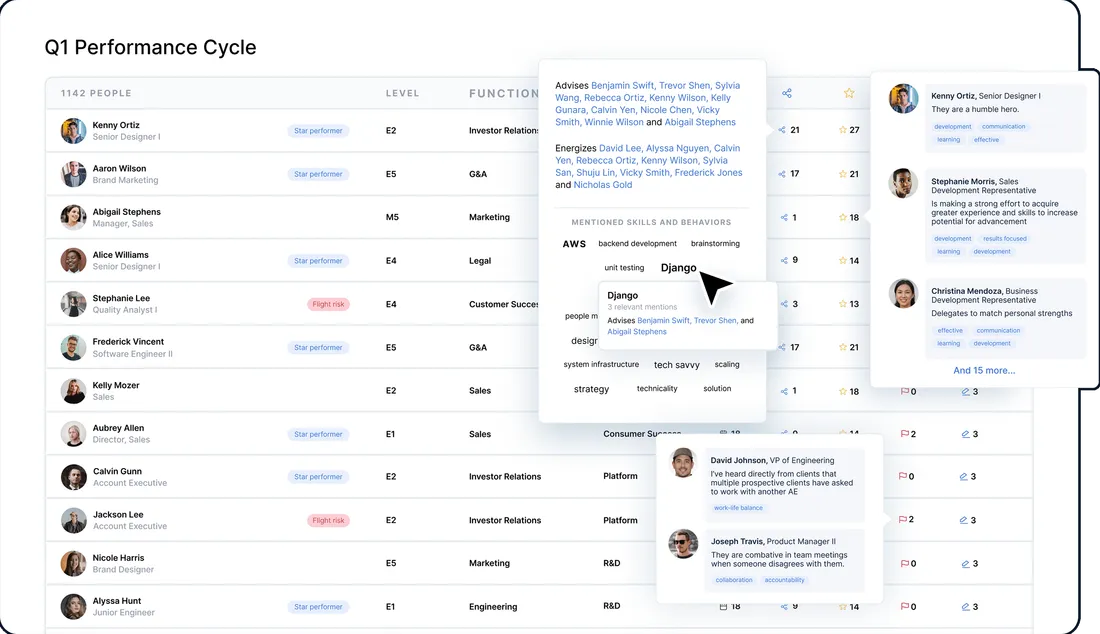Select the Winnie Wilson link in Advises list
Viewport: 1100px width, 634px height.
[614, 122]
